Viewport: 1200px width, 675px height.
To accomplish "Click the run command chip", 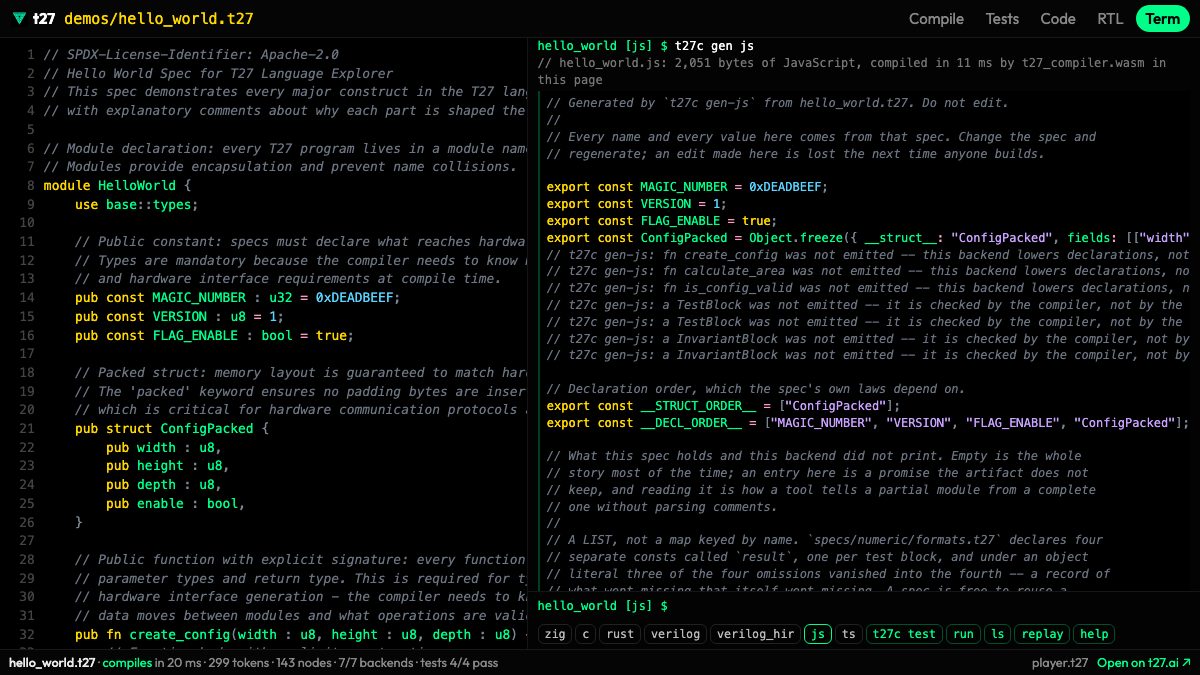I will point(963,634).
